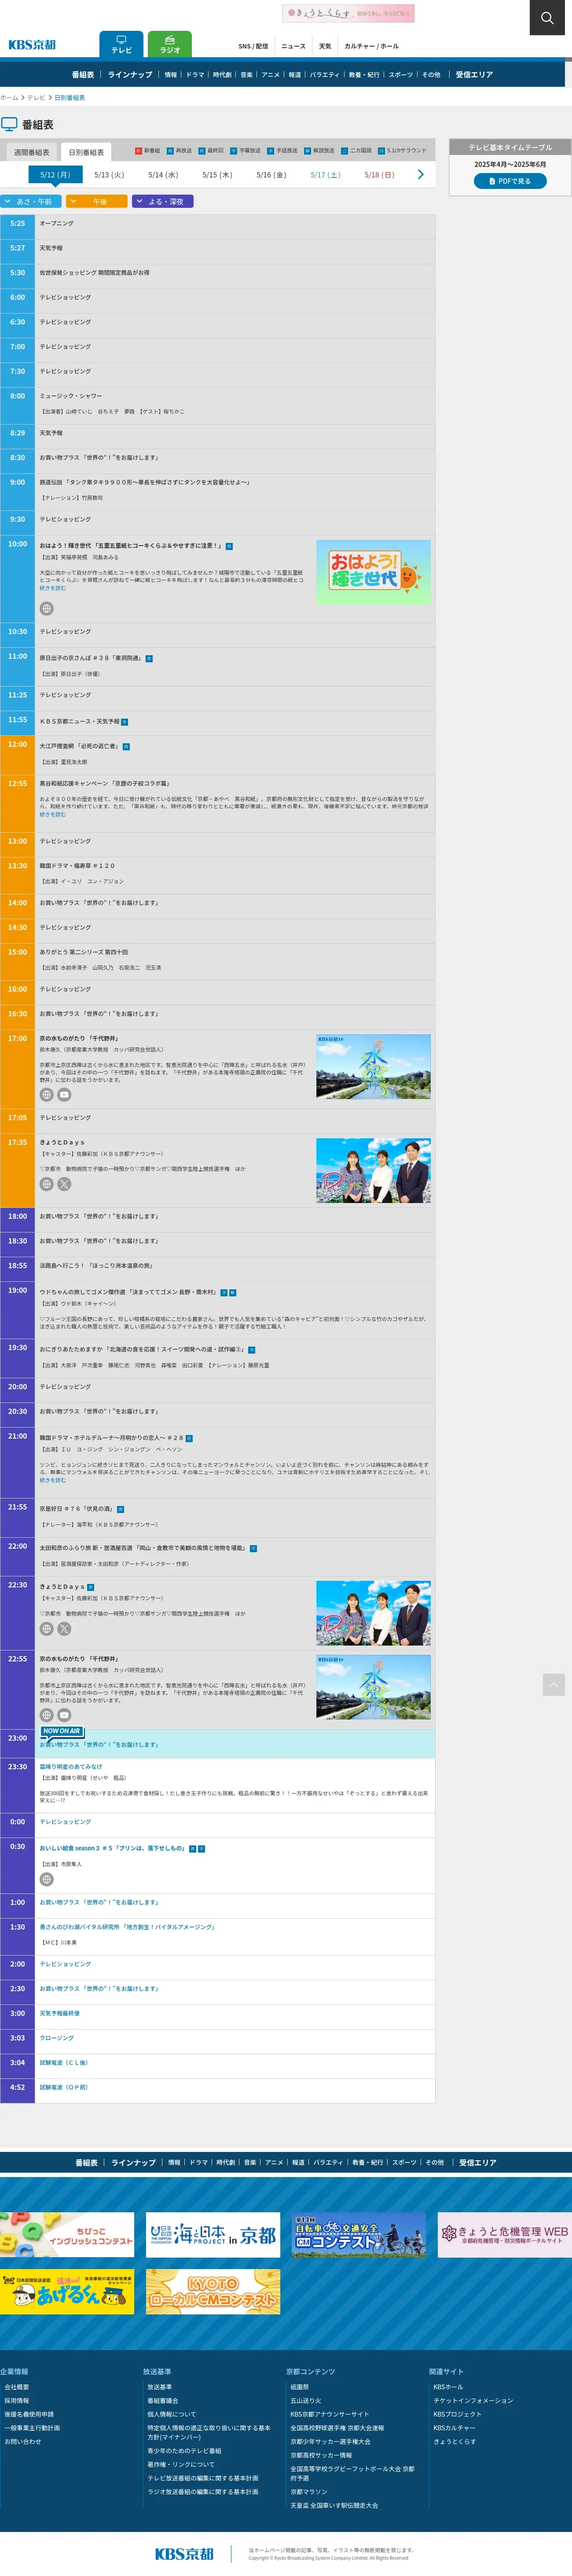Open the あげるくん campaign banner
Screen dimensions: 572x2576
pyautogui.click(x=67, y=2291)
